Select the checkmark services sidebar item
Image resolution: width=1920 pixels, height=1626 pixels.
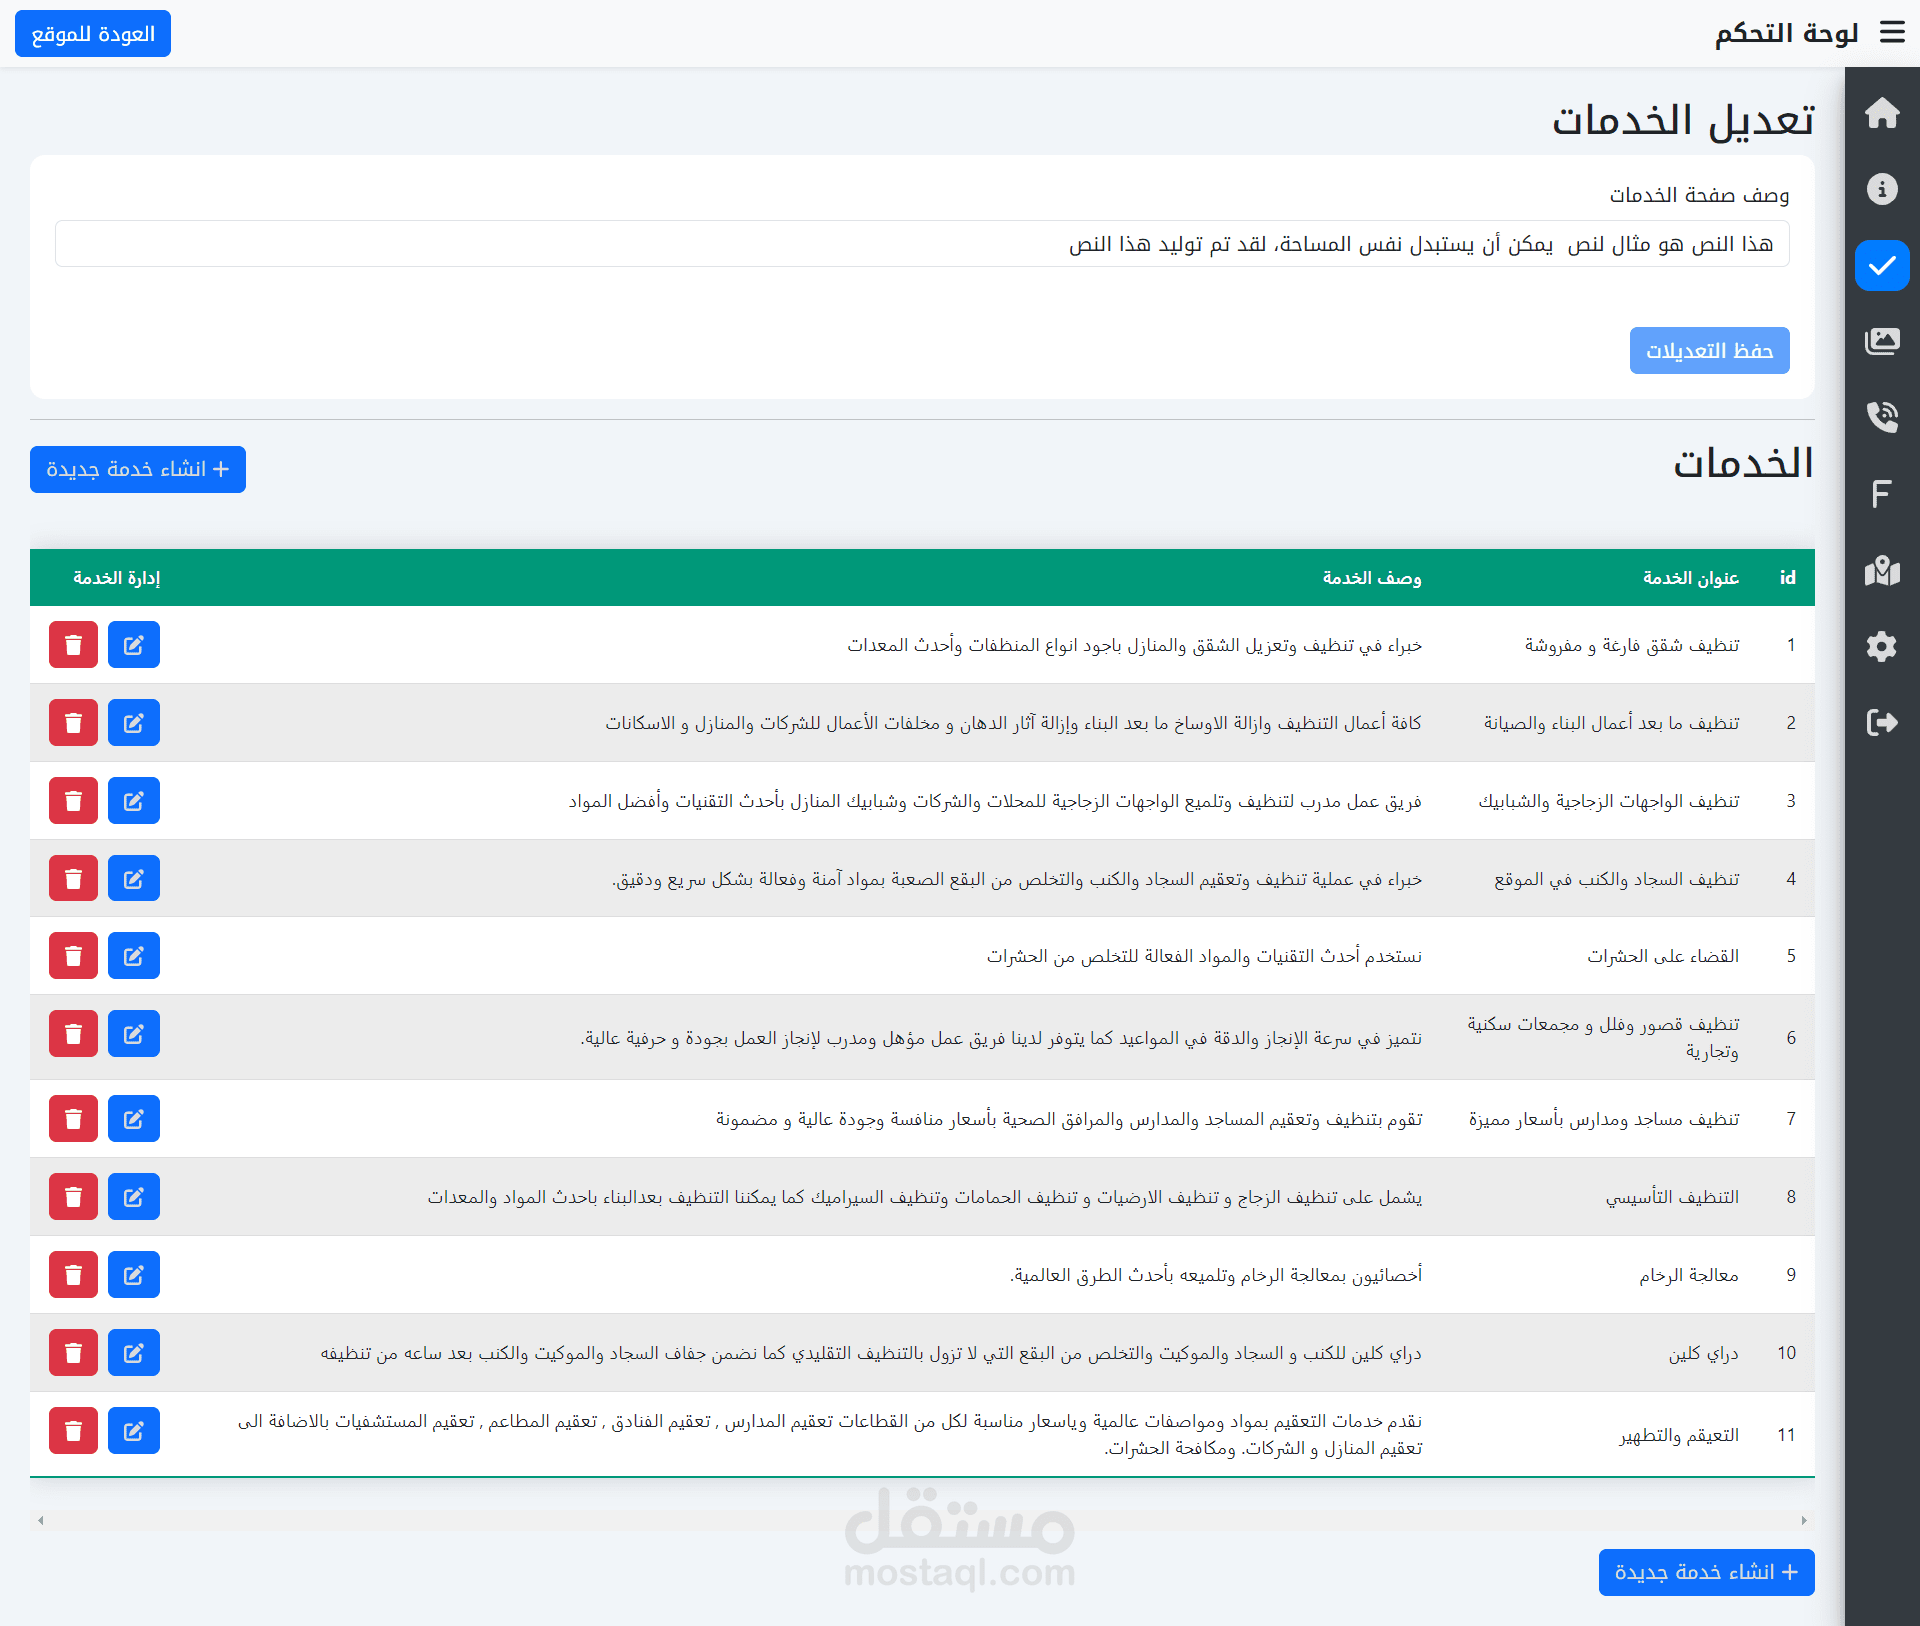1881,266
